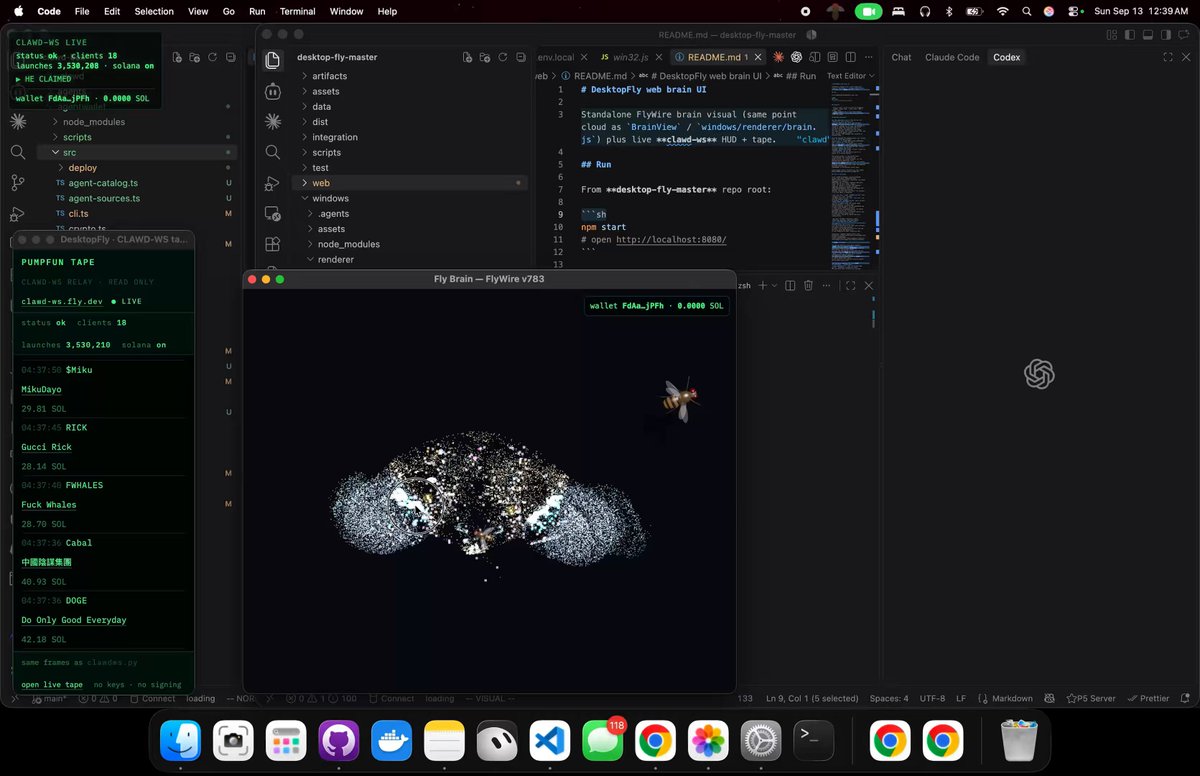Screen dimensions: 1200x776
Task: Collapse the src folder in the back window
Action: pyautogui.click(x=137, y=152)
